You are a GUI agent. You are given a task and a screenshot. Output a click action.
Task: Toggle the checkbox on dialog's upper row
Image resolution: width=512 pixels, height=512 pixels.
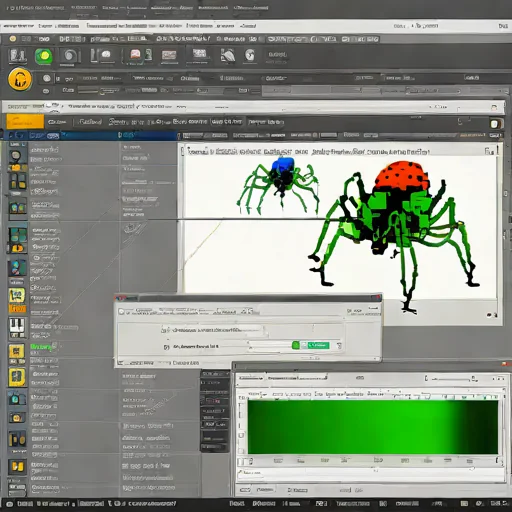tap(164, 330)
